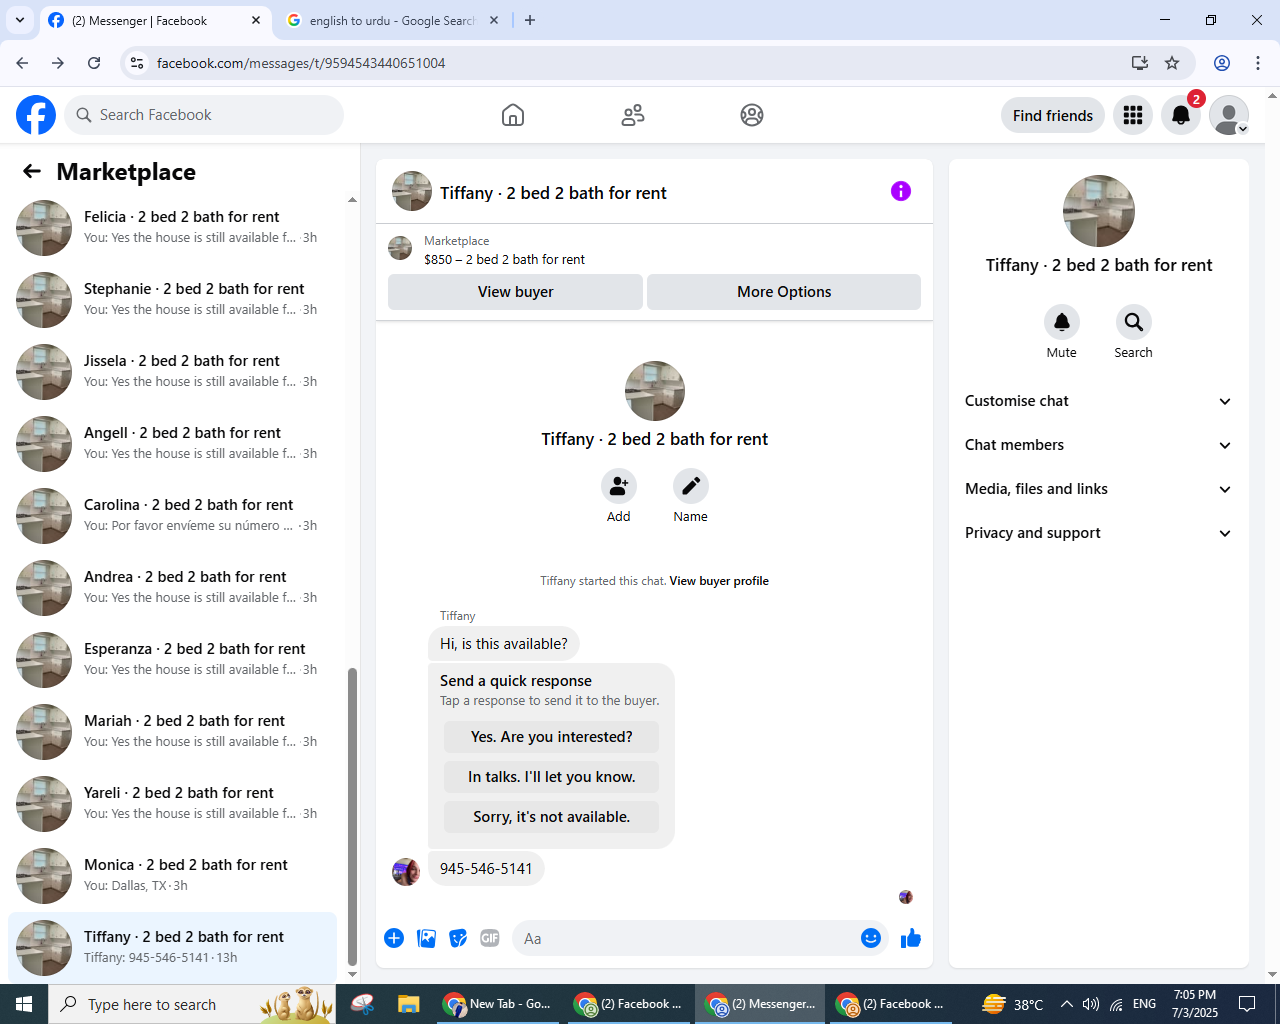
Task: Open Chrome tab search dropdown arrow
Action: 20,20
